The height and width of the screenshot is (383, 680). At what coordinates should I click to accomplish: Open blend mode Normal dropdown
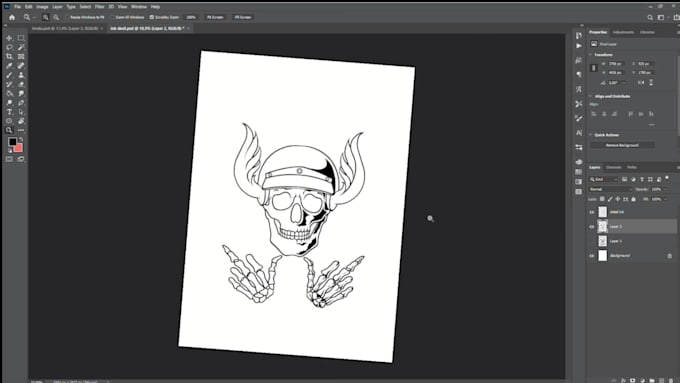click(x=610, y=189)
